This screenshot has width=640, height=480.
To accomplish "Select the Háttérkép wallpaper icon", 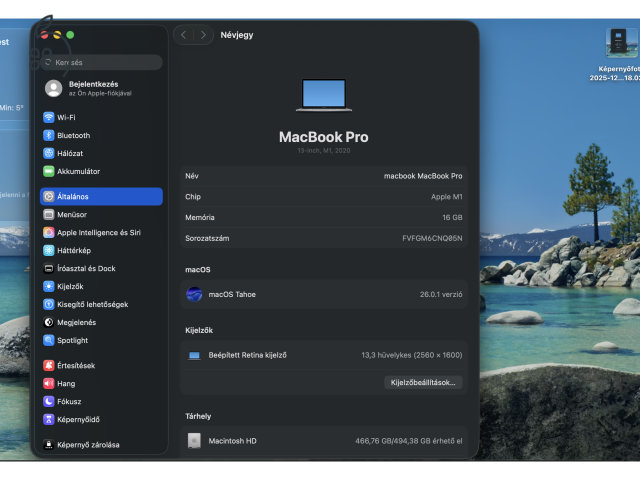I will click(x=49, y=251).
